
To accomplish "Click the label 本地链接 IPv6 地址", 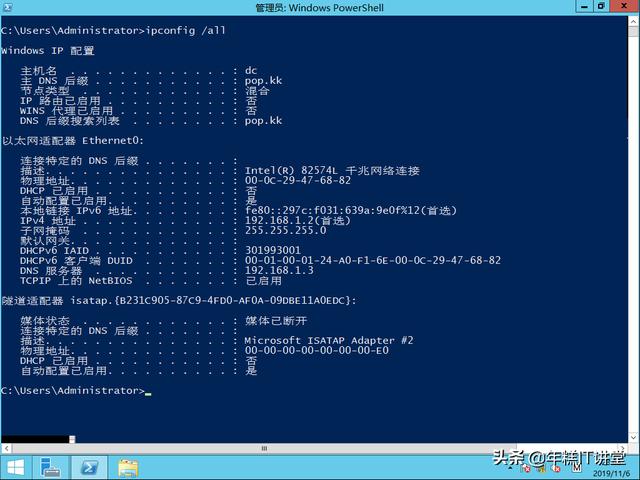I will pos(76,211).
